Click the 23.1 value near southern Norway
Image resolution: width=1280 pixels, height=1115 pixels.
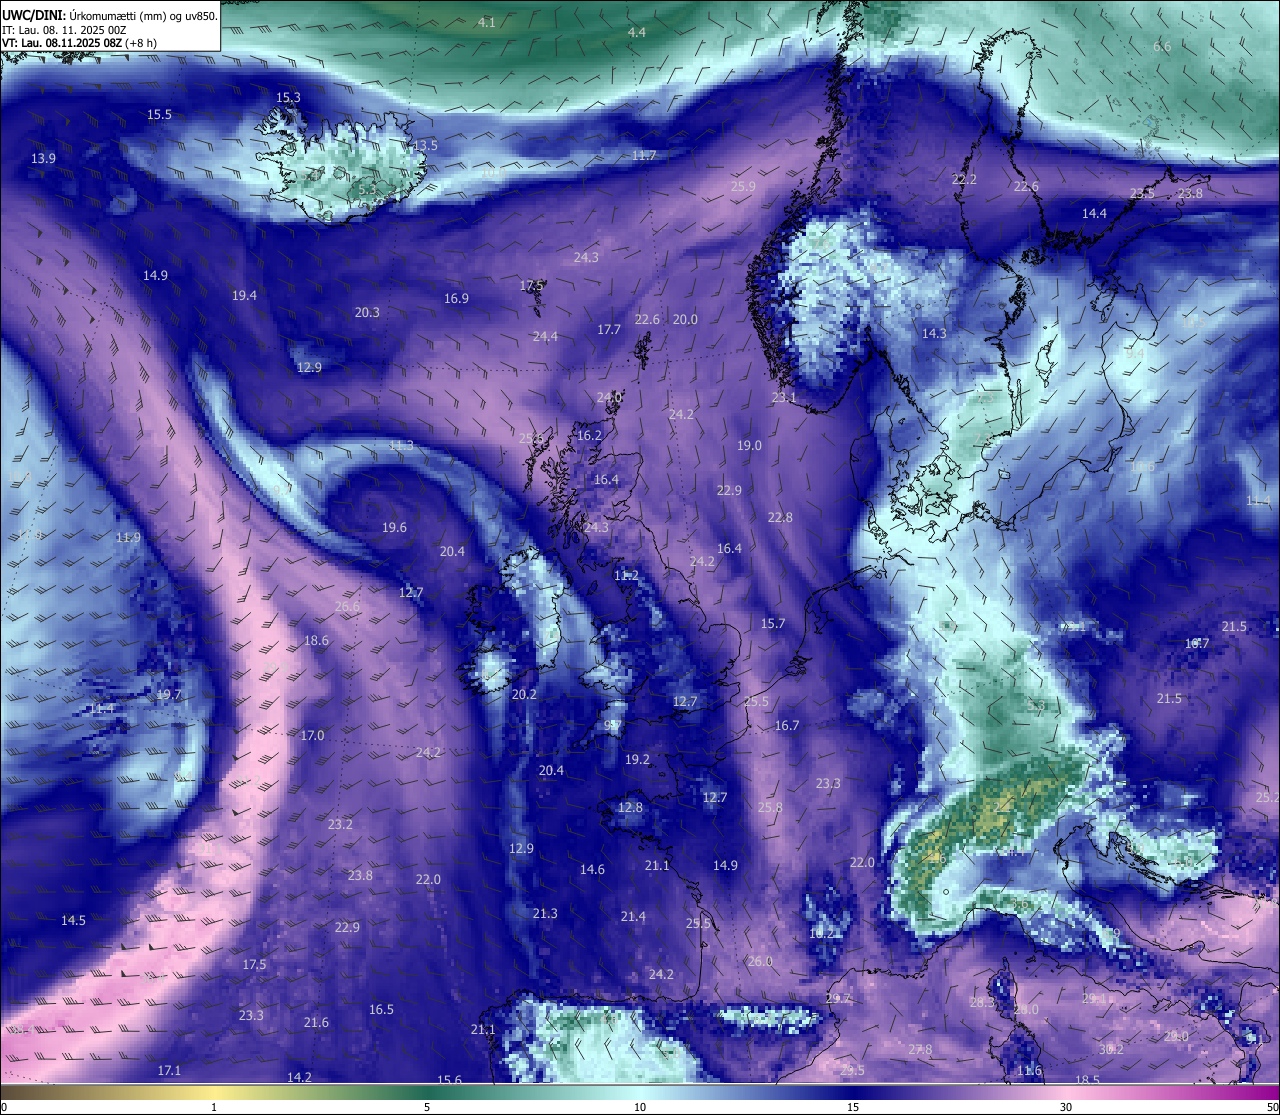pos(784,398)
